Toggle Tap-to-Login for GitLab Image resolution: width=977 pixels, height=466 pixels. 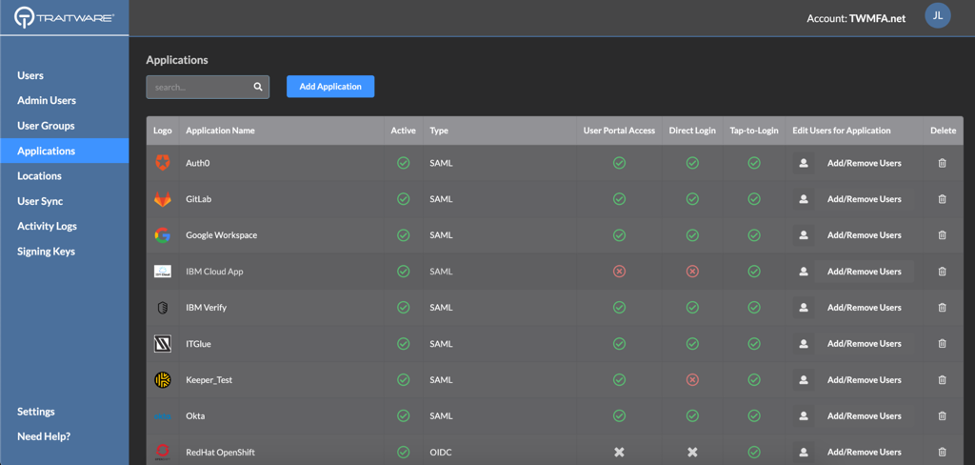click(754, 199)
